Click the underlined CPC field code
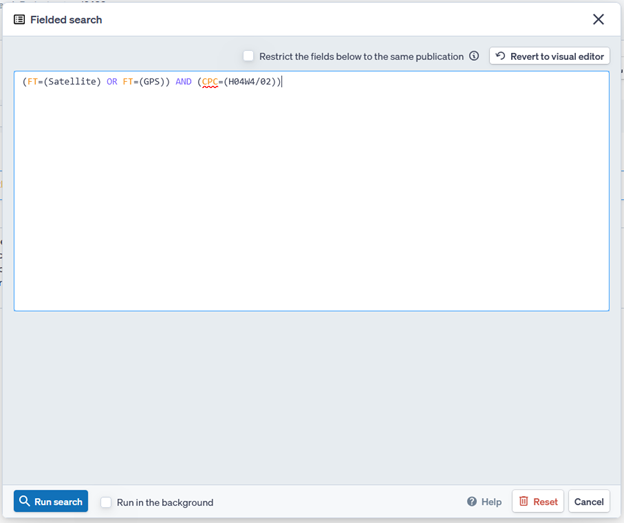Screen dimensions: 624x523 (x=210, y=82)
